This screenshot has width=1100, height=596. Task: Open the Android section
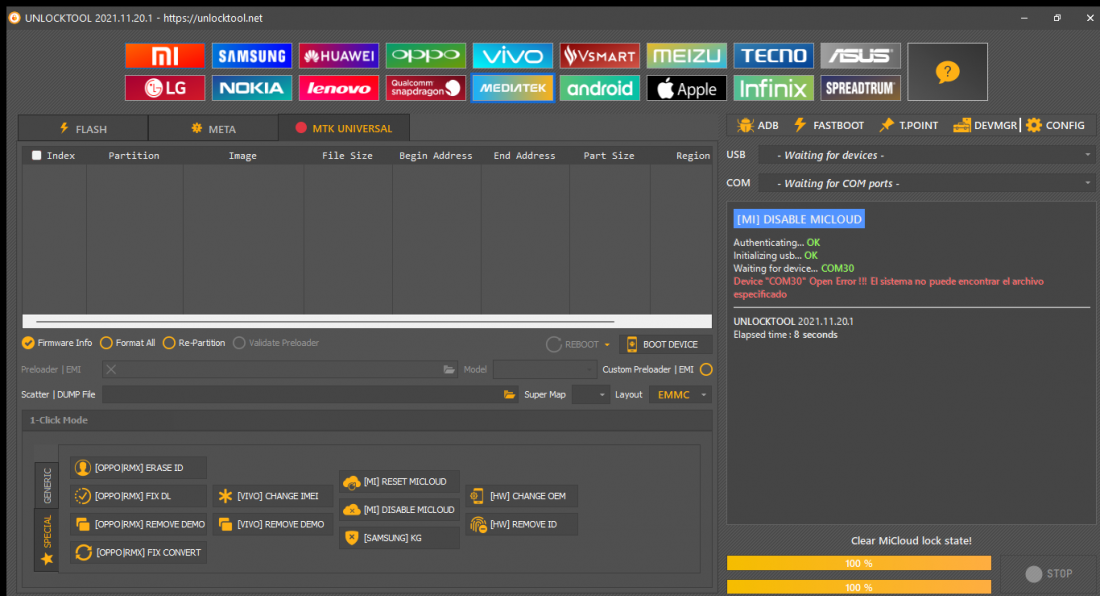pos(600,88)
